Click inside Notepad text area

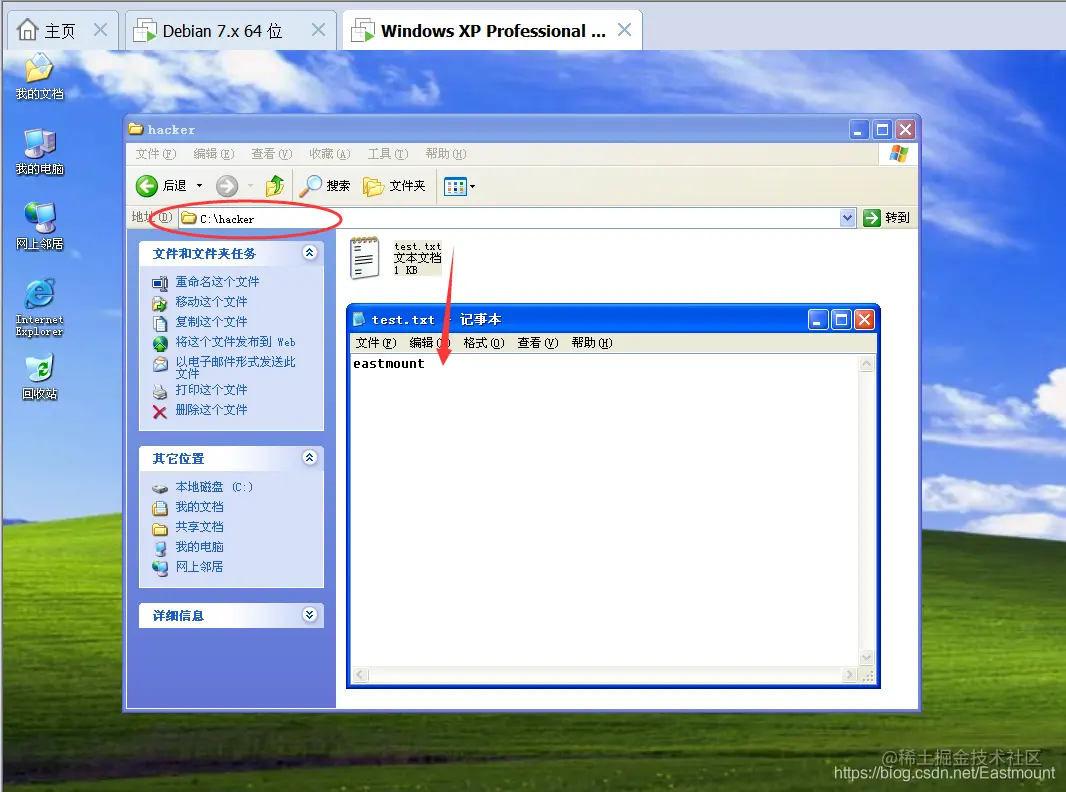click(604, 511)
